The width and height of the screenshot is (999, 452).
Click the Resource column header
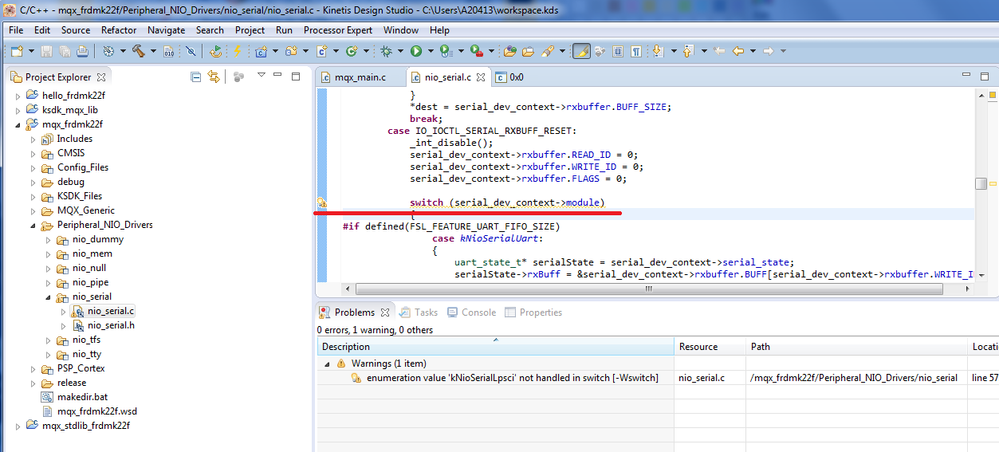pos(710,347)
